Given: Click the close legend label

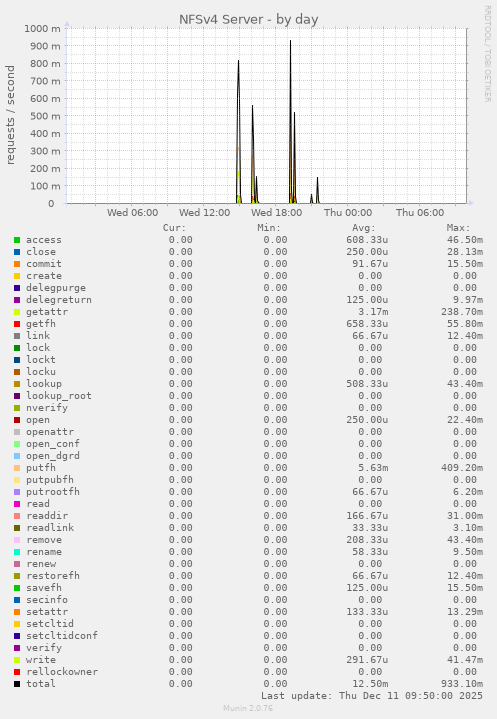Looking at the screenshot, I should pyautogui.click(x=41, y=252).
